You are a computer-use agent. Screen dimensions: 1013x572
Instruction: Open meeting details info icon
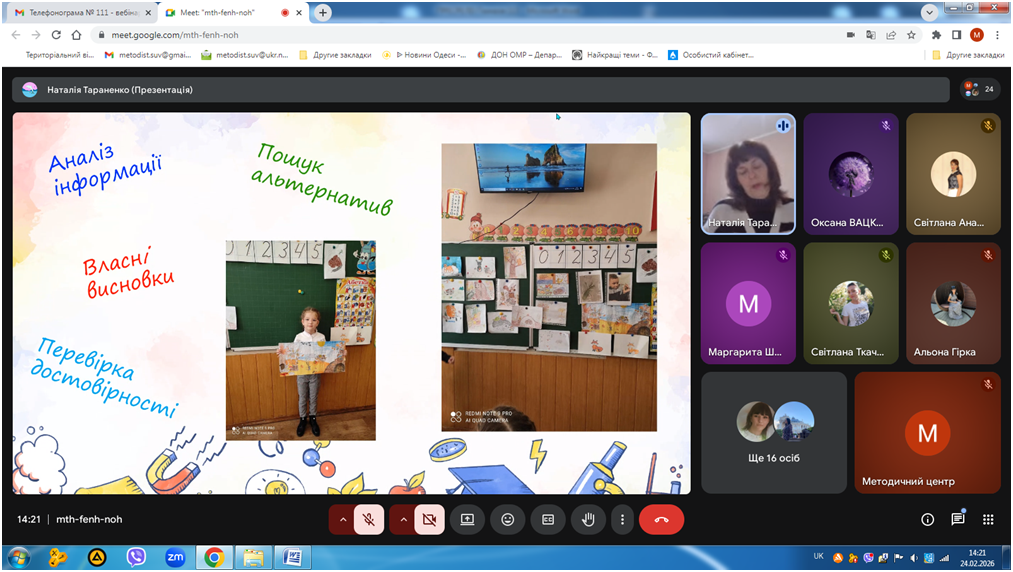pyautogui.click(x=927, y=520)
